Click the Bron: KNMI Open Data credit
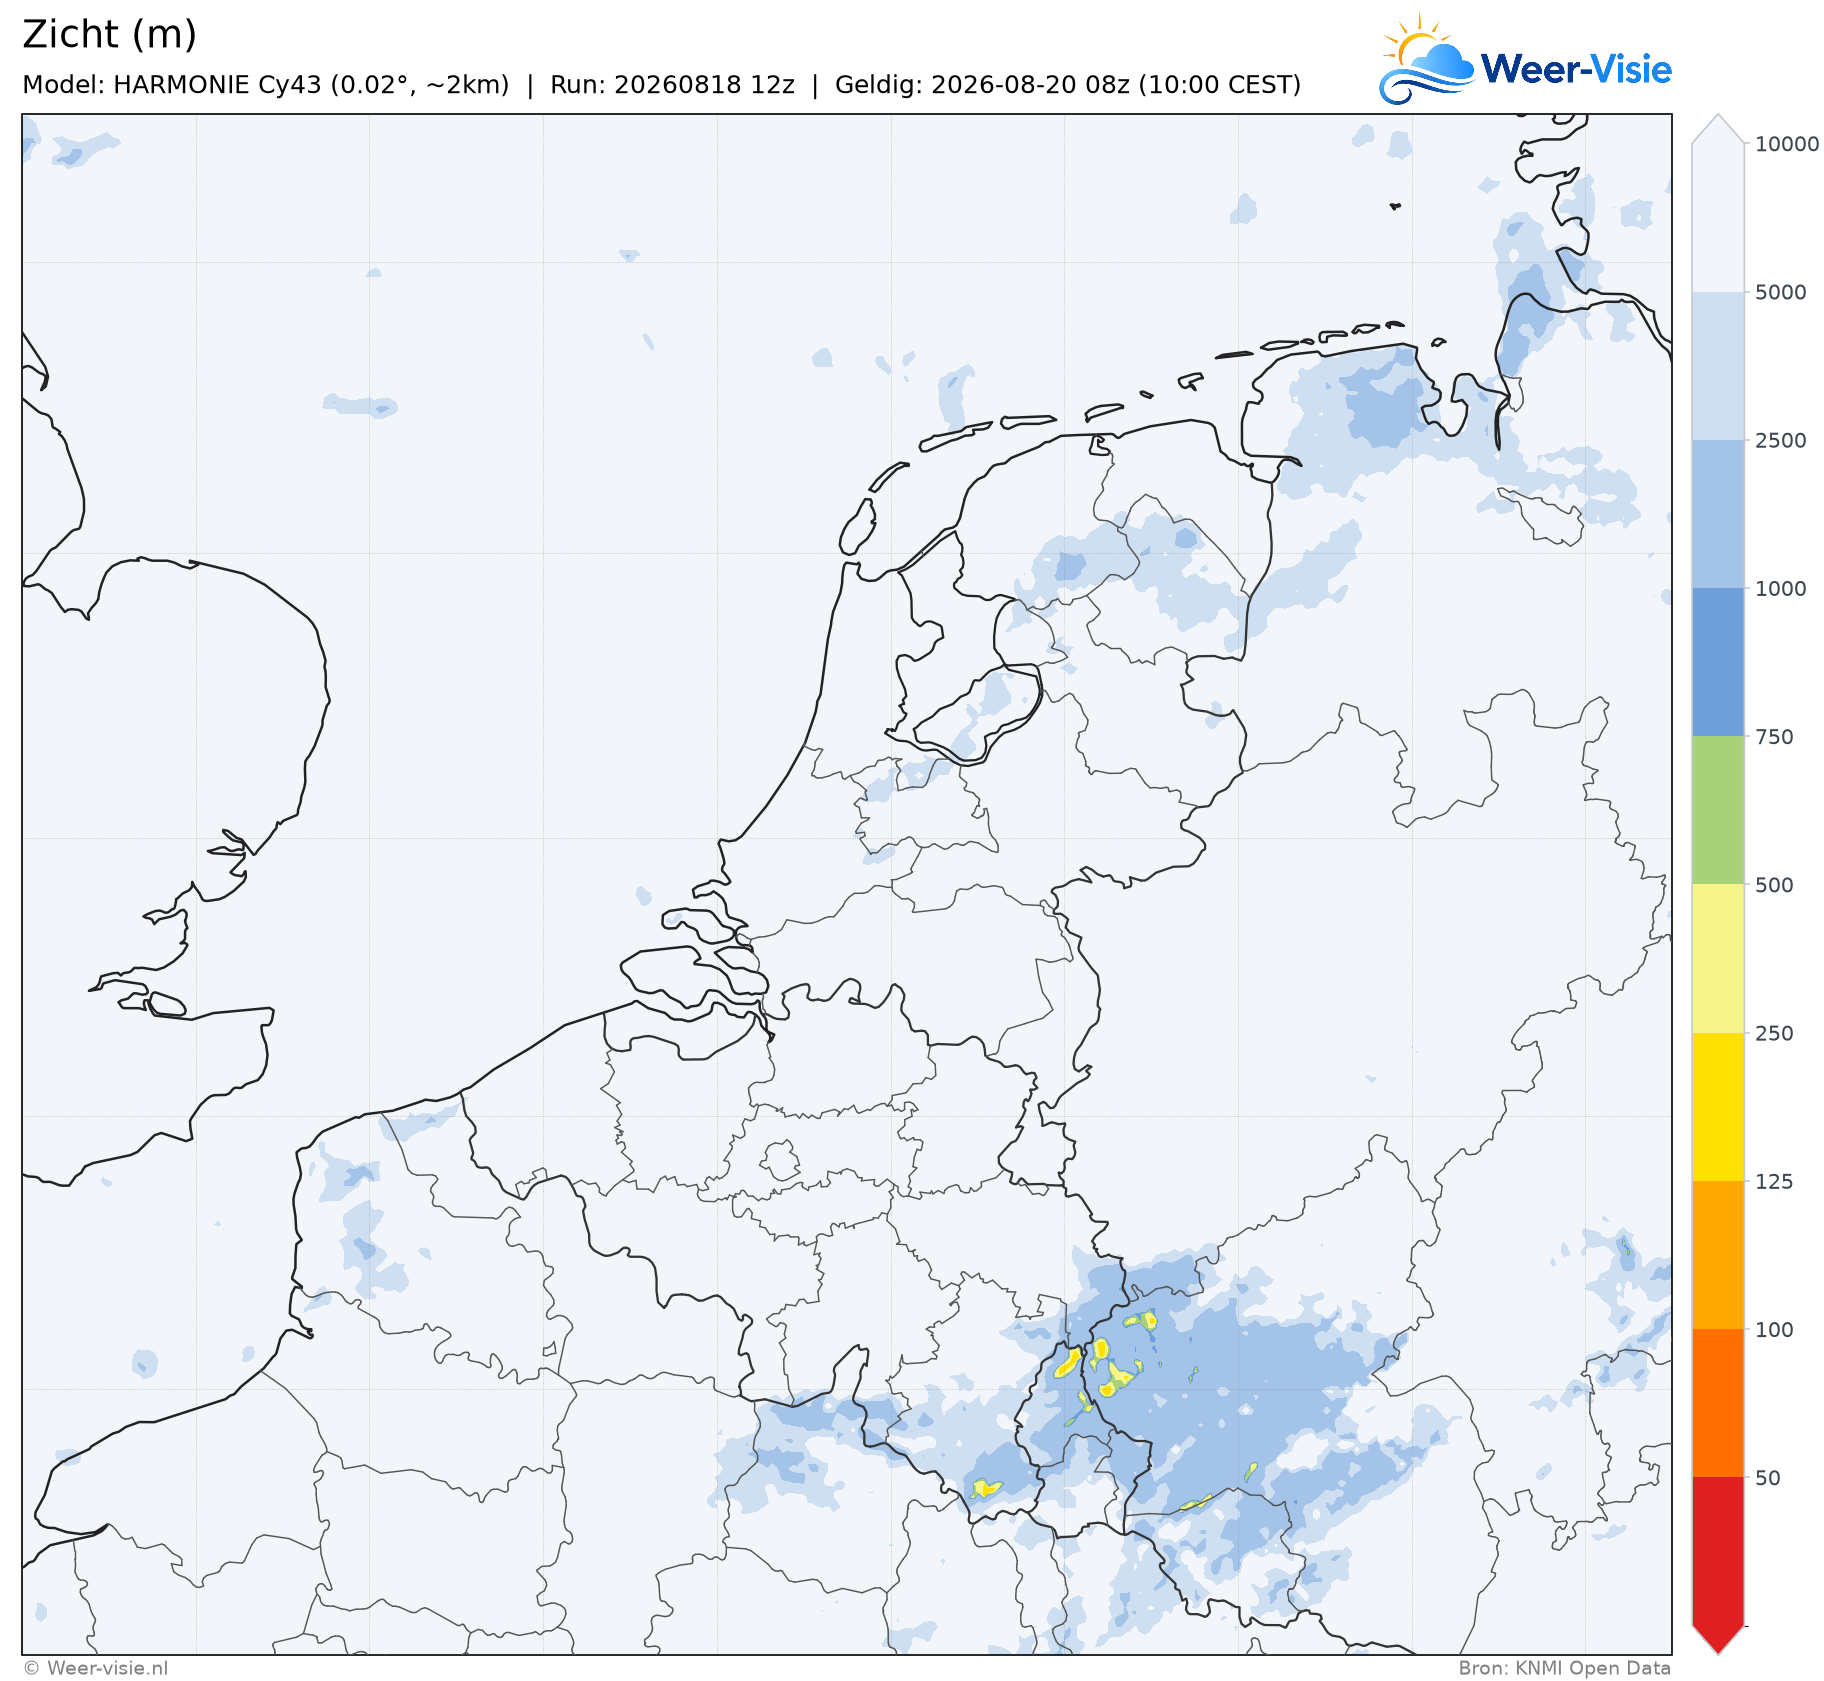 pos(1565,1668)
